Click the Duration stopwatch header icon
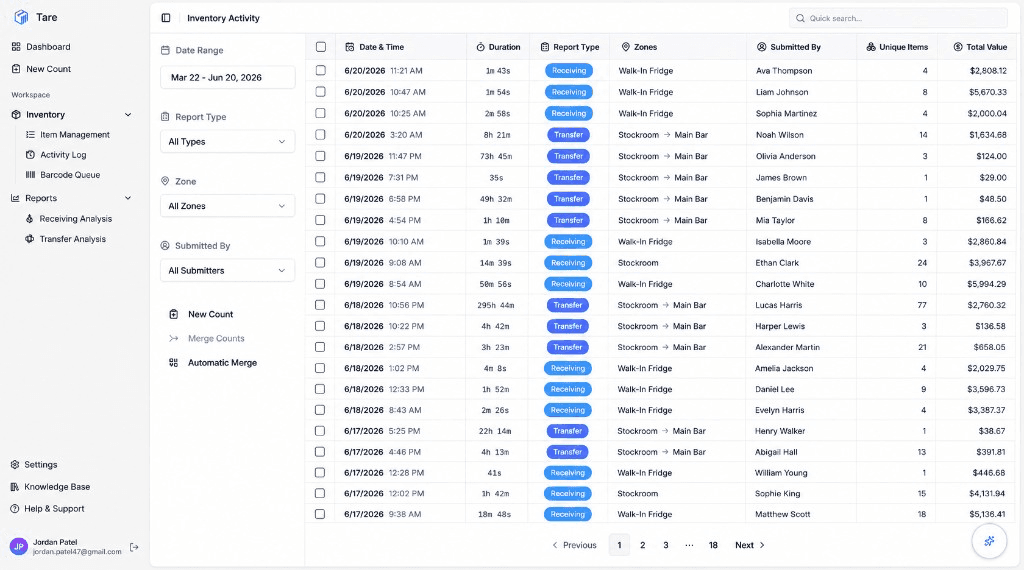This screenshot has height=570, width=1024. [x=481, y=47]
